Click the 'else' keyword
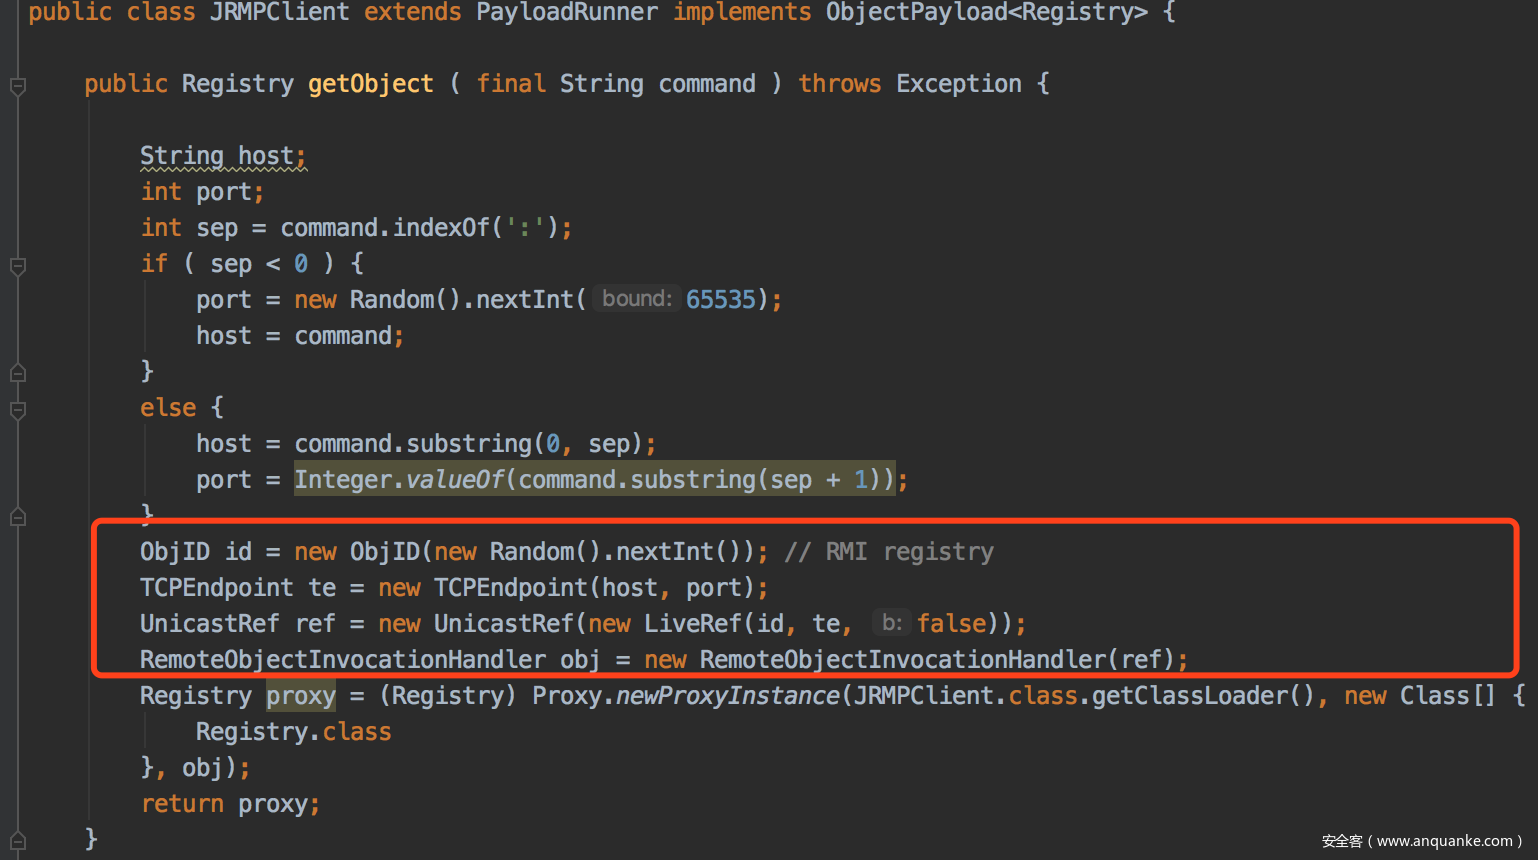This screenshot has height=860, width=1538. click(x=168, y=408)
